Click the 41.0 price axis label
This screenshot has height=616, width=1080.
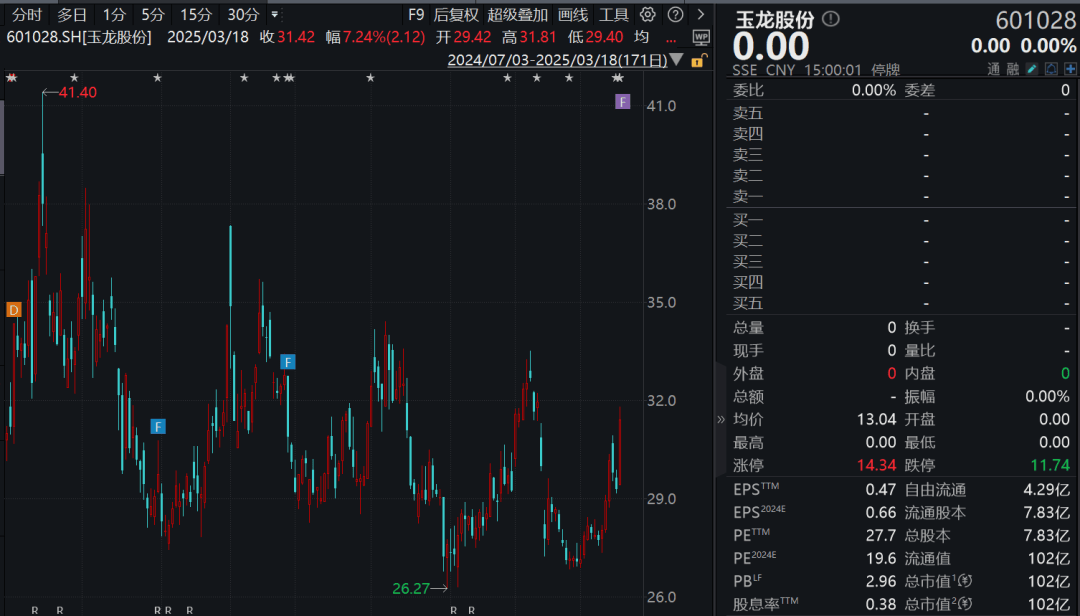(661, 106)
